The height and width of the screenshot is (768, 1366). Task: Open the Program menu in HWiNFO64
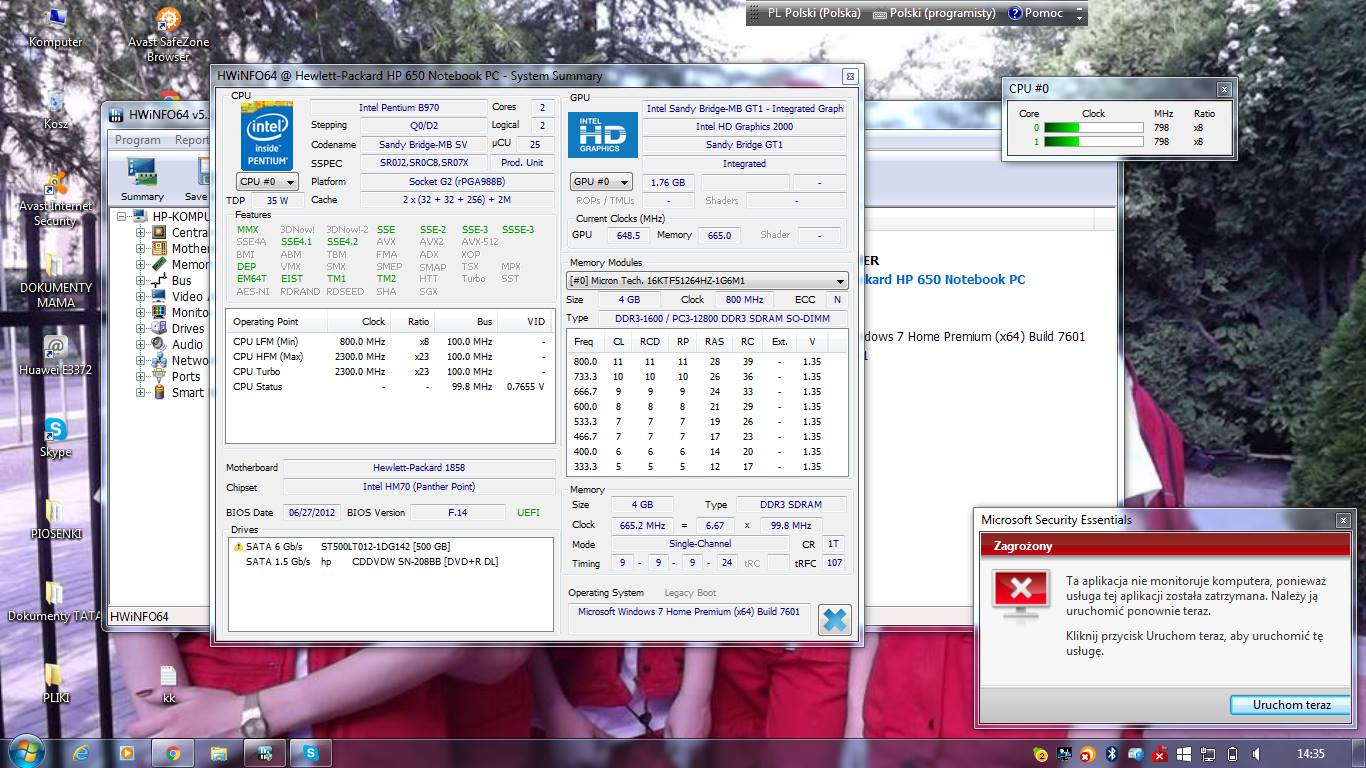[x=137, y=140]
